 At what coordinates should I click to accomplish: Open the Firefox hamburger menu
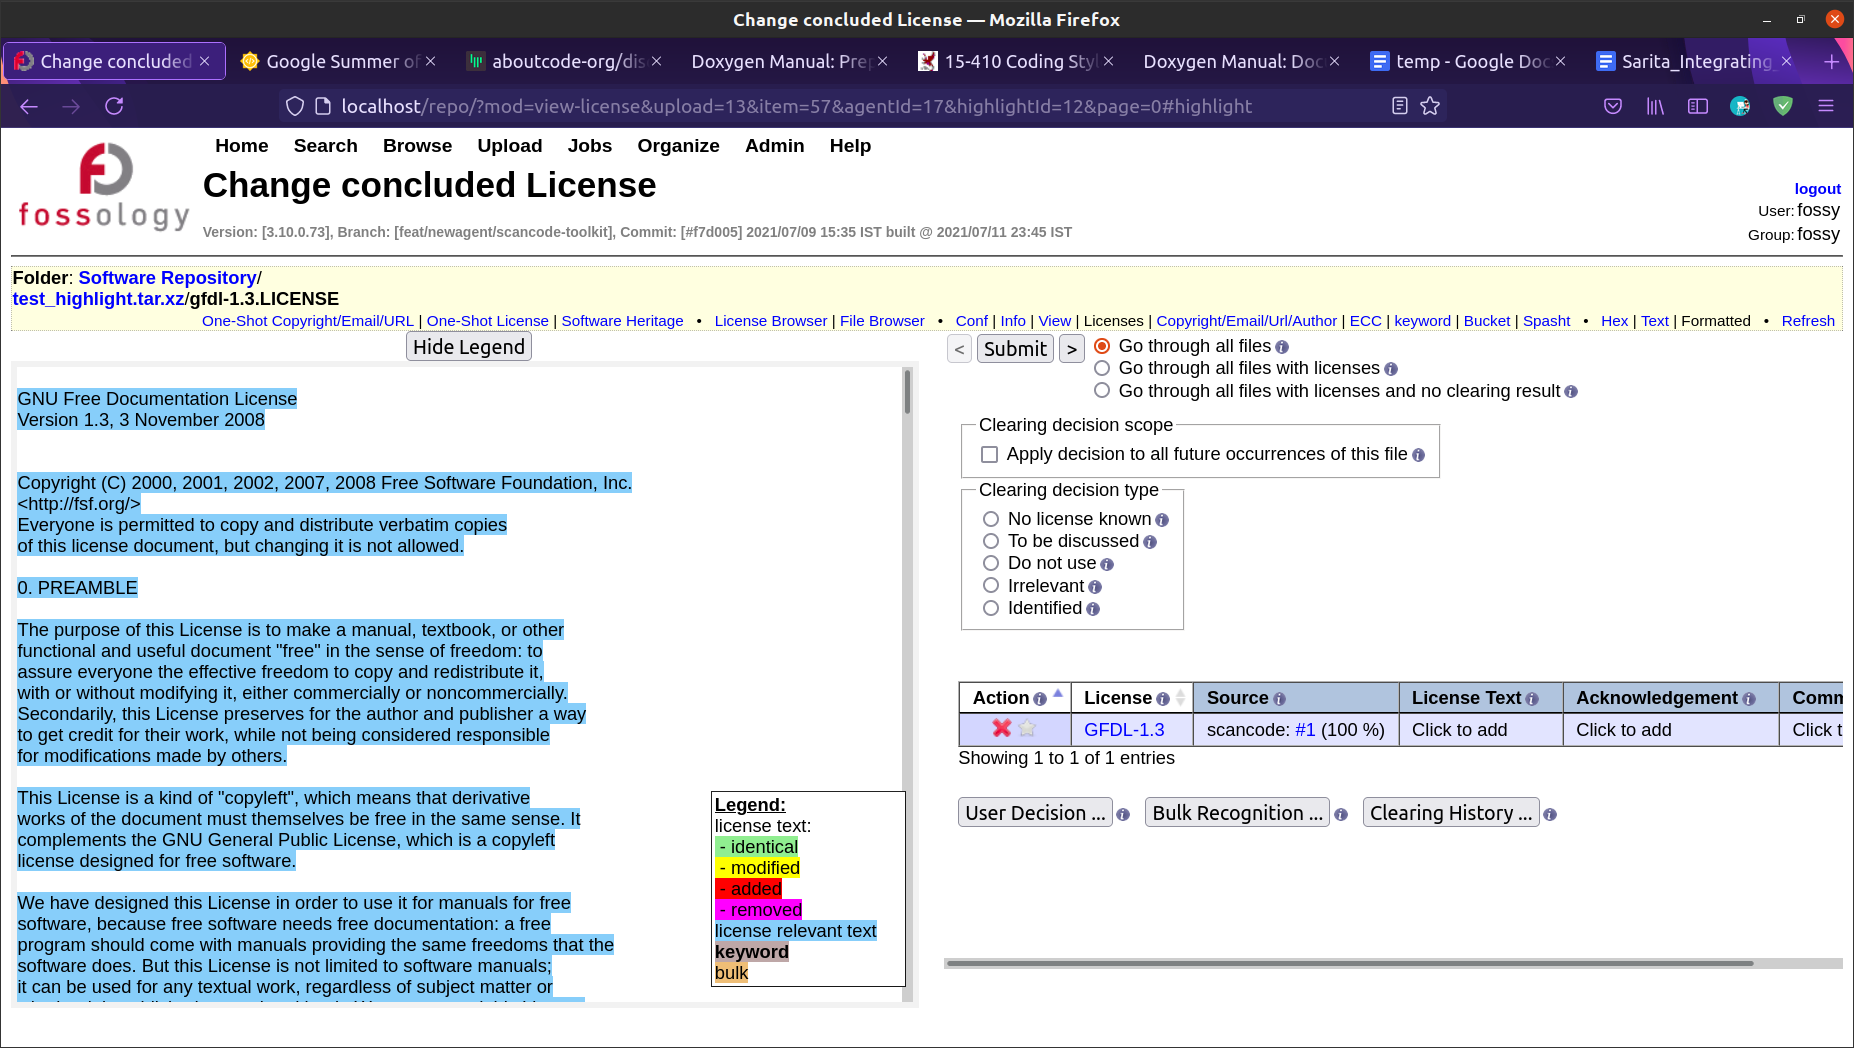point(1826,106)
